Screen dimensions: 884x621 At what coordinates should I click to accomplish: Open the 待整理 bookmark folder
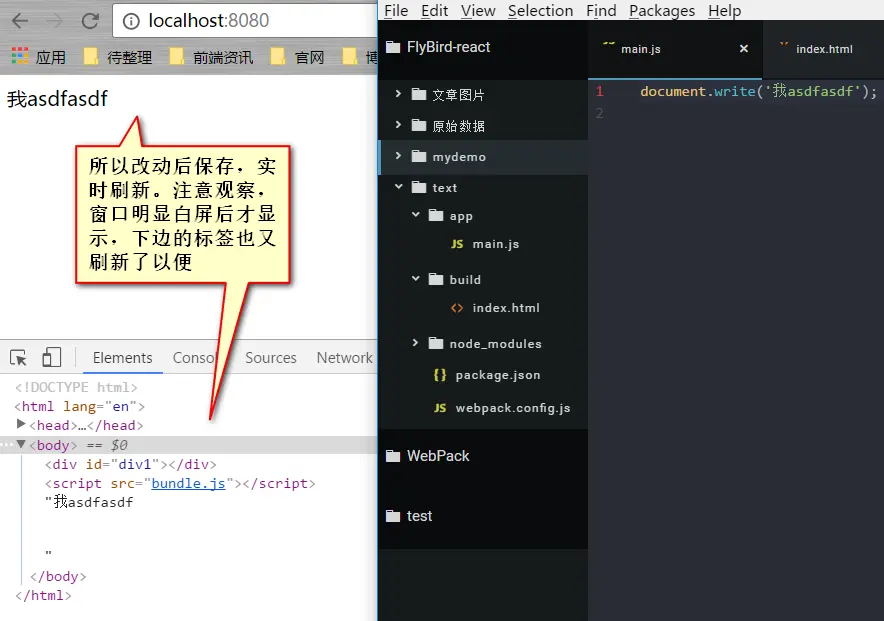(118, 57)
